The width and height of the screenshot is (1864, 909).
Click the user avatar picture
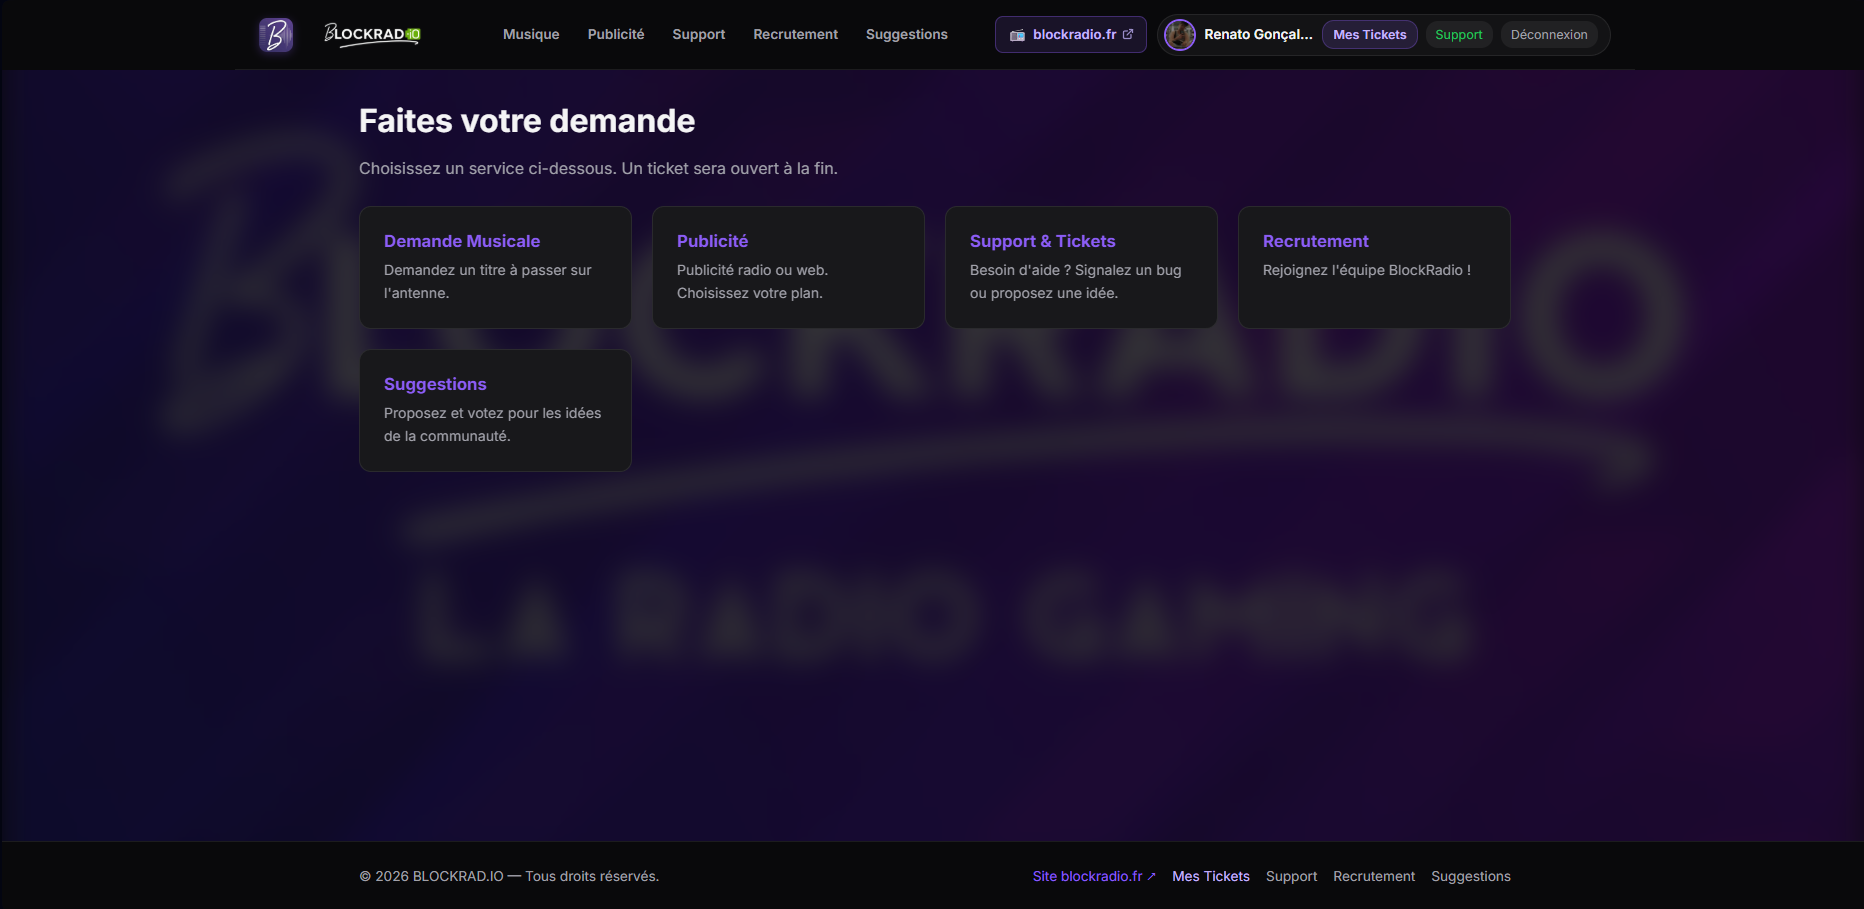pos(1180,35)
